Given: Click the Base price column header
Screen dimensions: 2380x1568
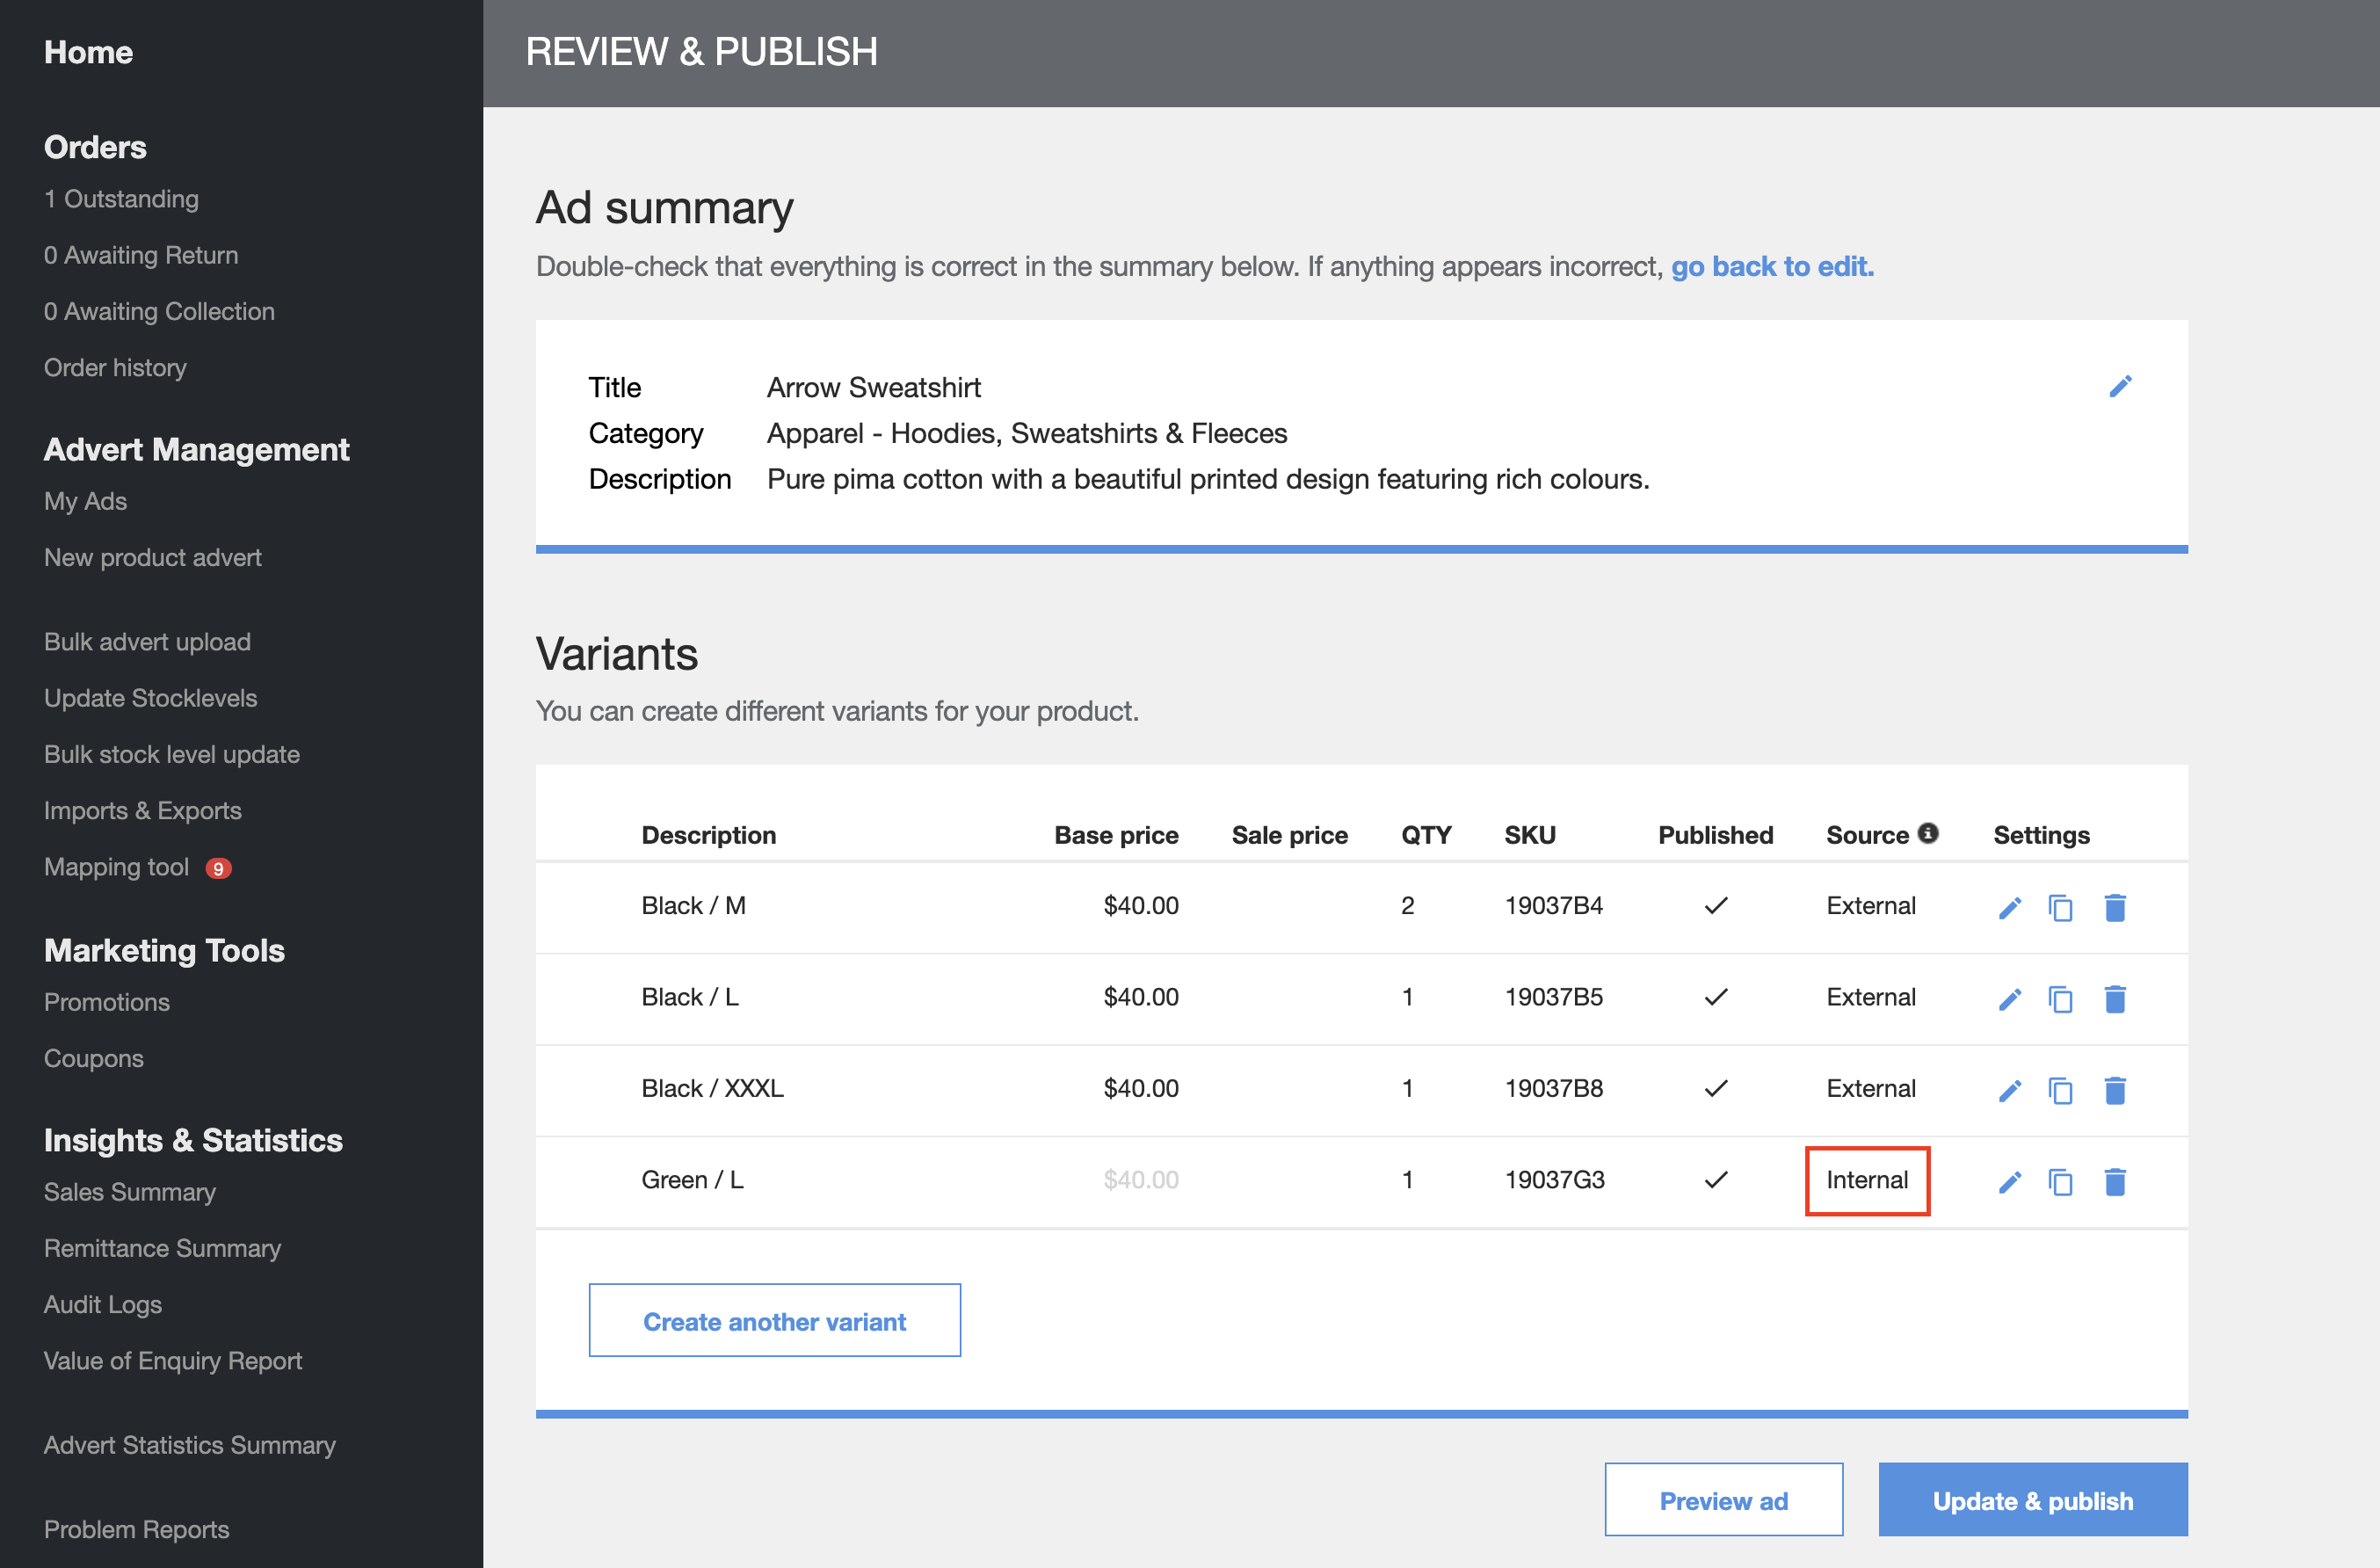Looking at the screenshot, I should tap(1116, 835).
